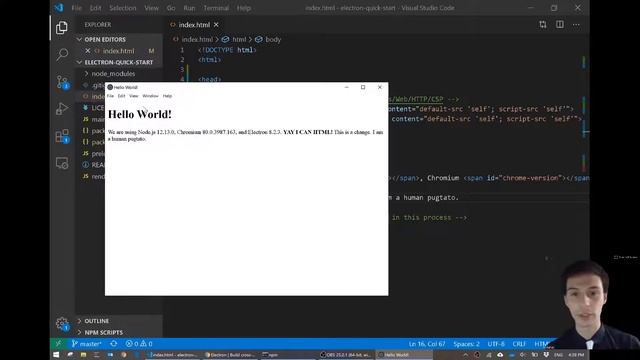Viewport: 640px width, 360px height.
Task: Open Window menu in Hello World window
Action: tap(150, 96)
